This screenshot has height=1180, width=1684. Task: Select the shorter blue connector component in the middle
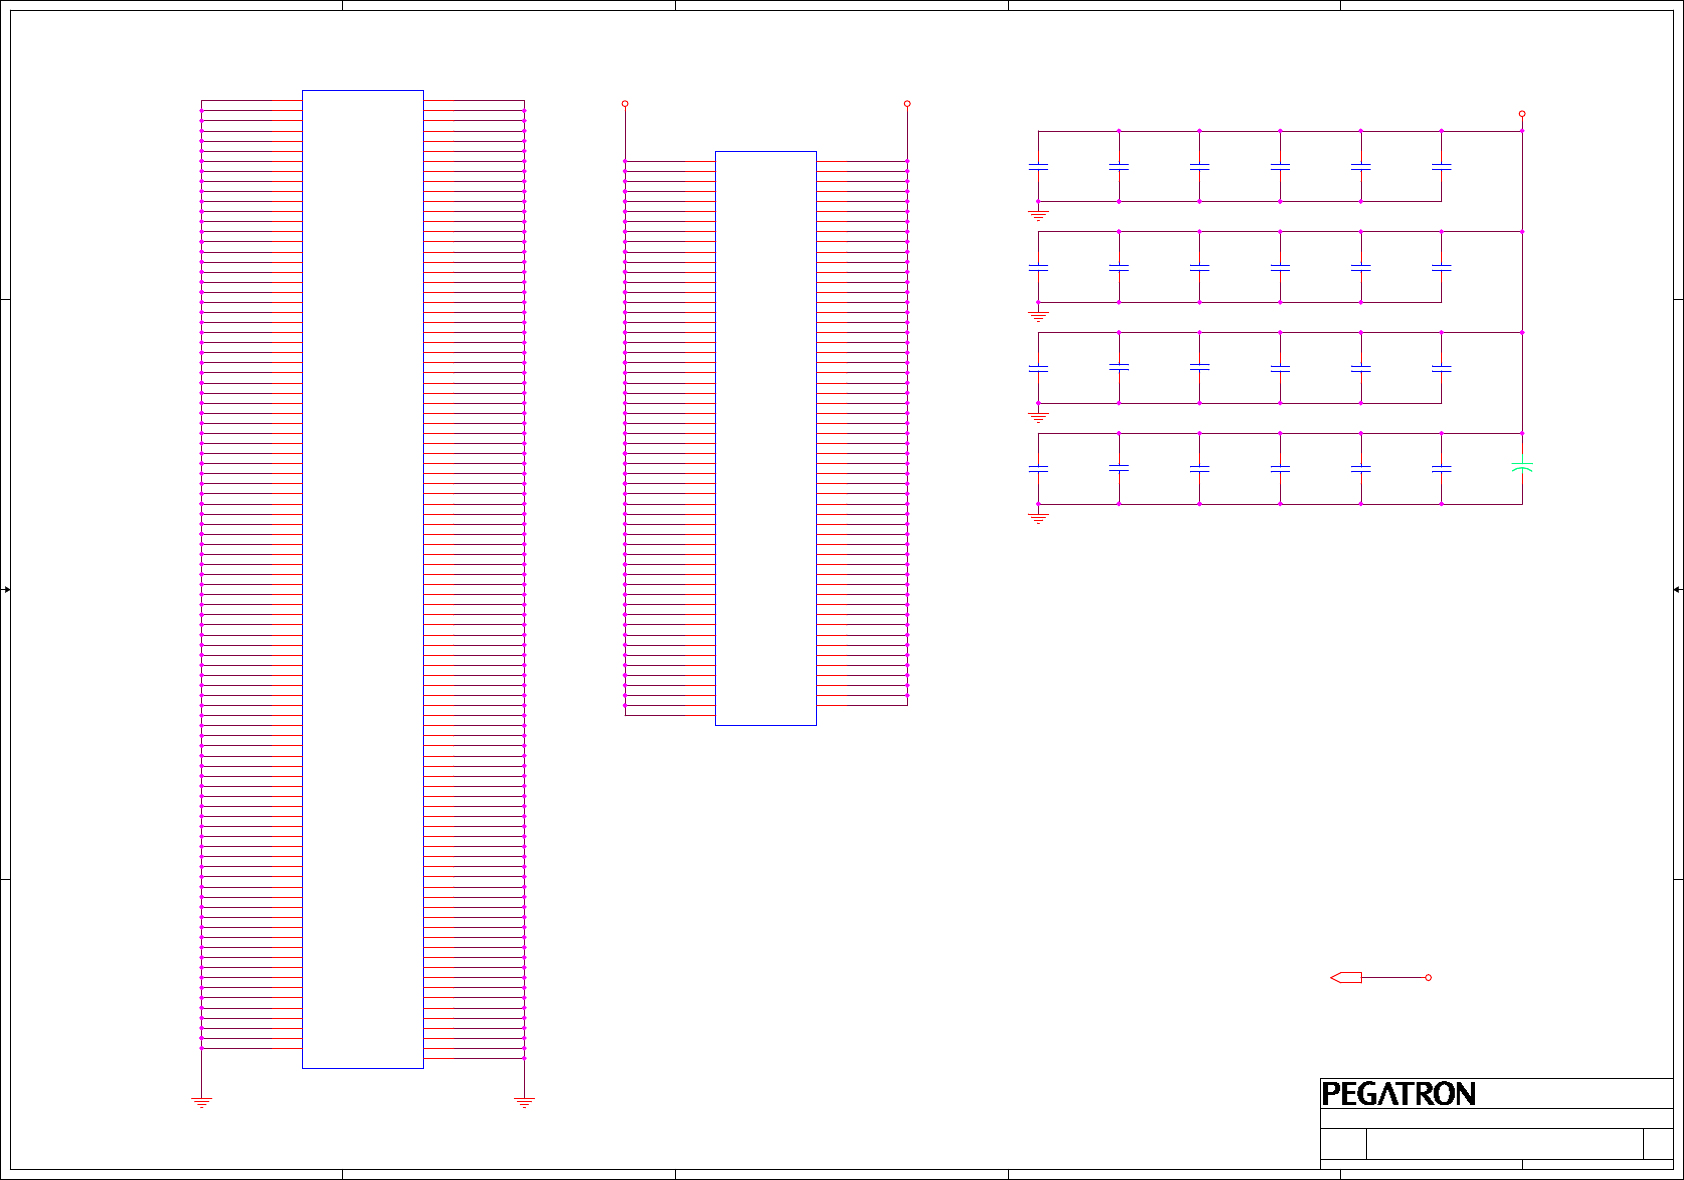(766, 438)
